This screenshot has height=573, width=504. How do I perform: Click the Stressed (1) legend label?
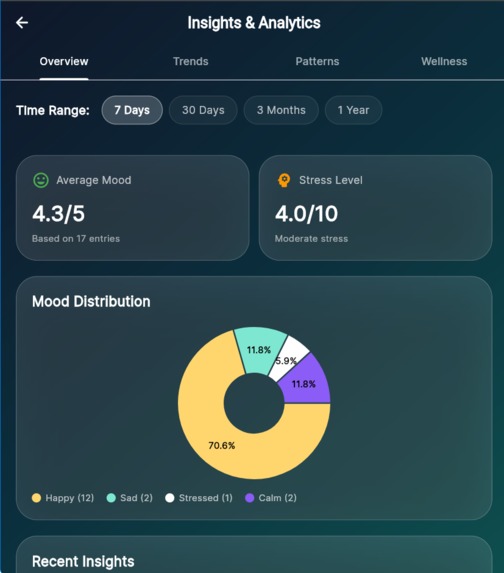(206, 498)
